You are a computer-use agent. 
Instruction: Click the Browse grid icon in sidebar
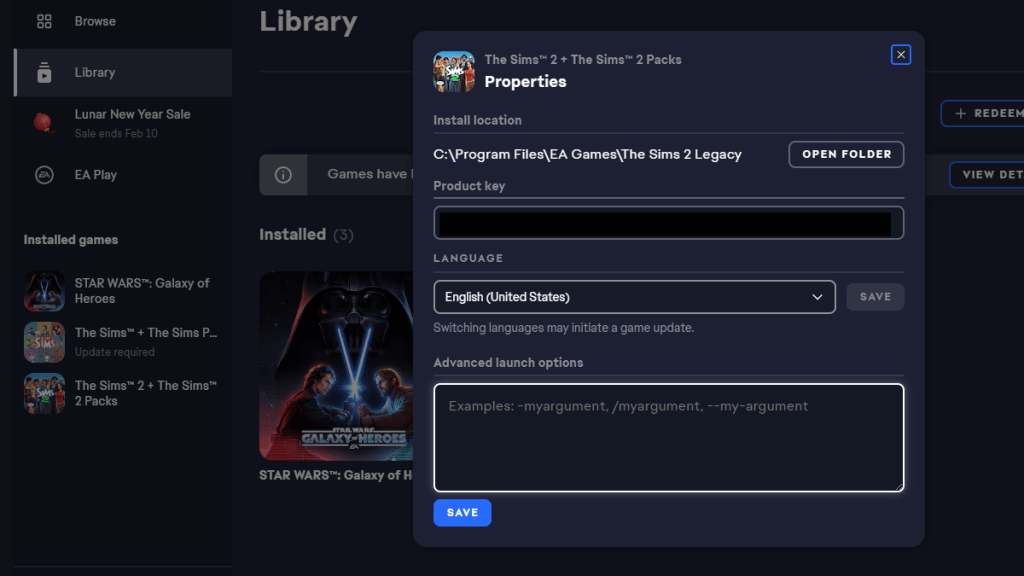[44, 21]
